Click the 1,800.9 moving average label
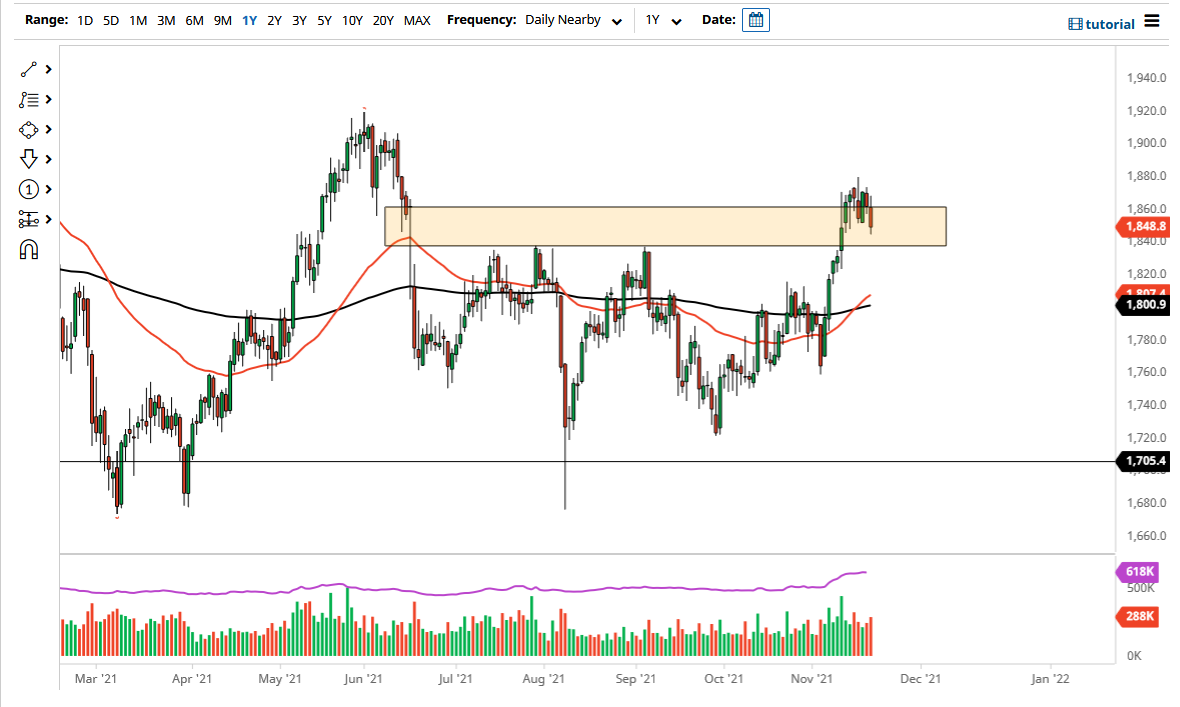 pyautogui.click(x=1142, y=305)
